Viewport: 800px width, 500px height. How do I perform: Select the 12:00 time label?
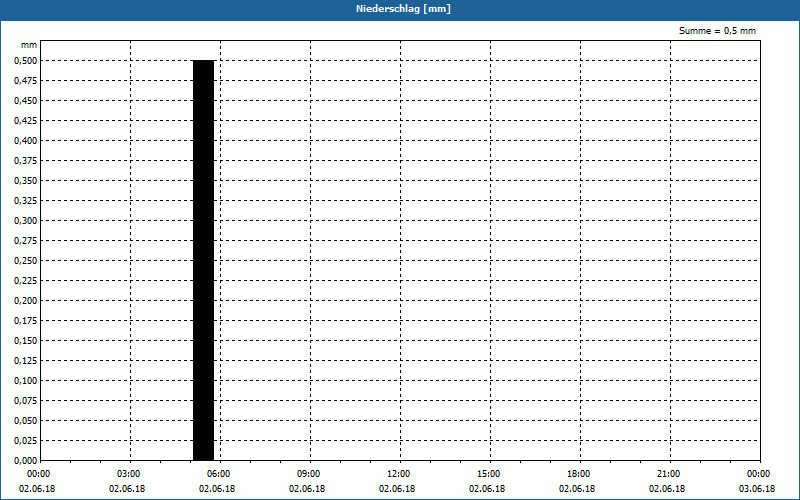click(398, 474)
